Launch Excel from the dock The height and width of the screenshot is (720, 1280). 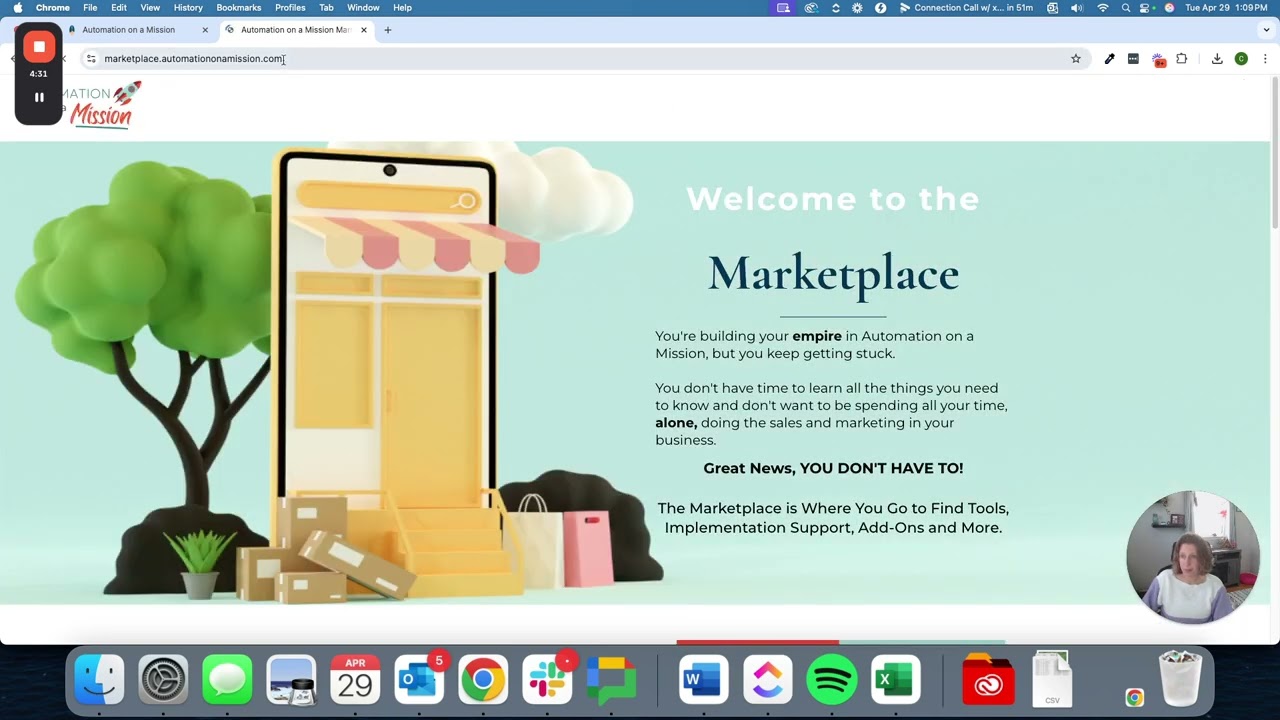pyautogui.click(x=895, y=680)
